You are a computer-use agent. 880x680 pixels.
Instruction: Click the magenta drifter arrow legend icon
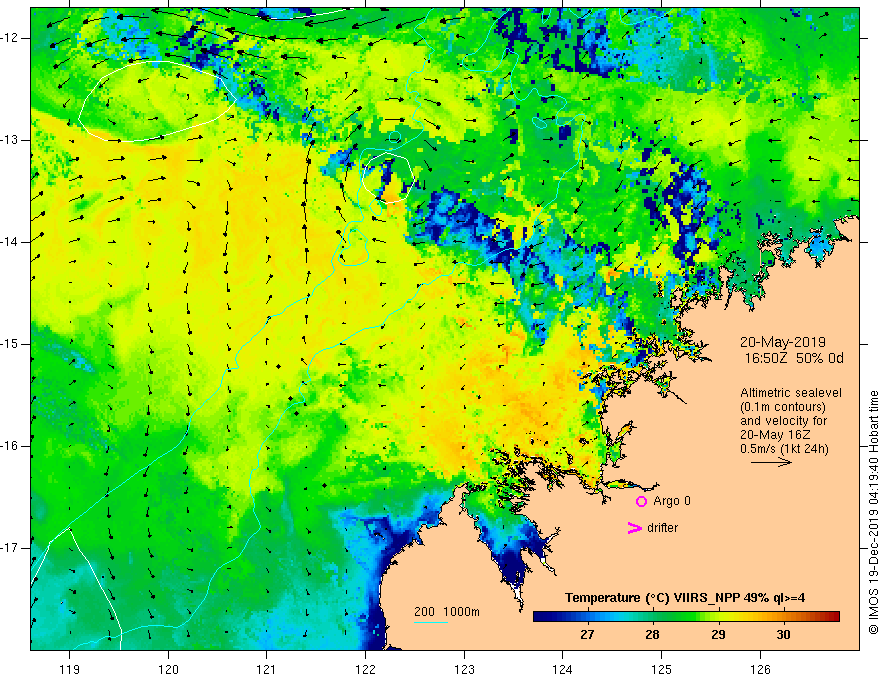tap(635, 528)
